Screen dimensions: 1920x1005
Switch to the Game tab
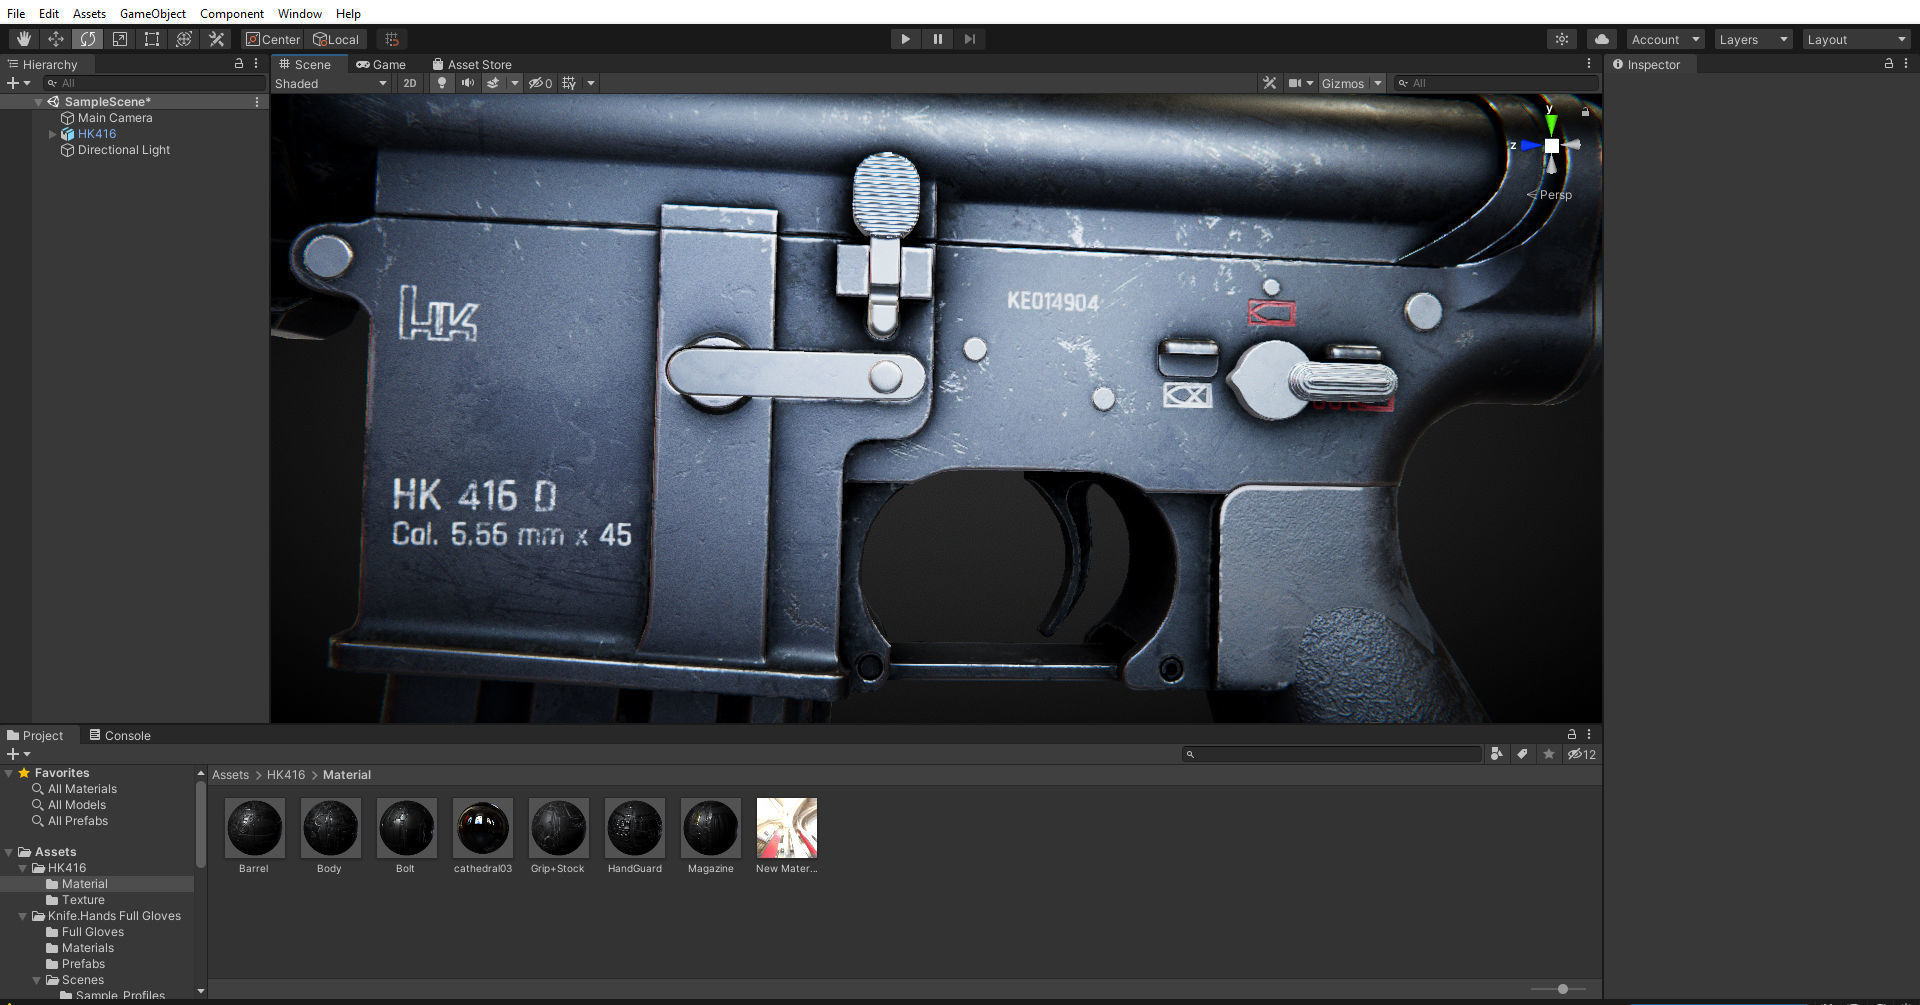[381, 64]
